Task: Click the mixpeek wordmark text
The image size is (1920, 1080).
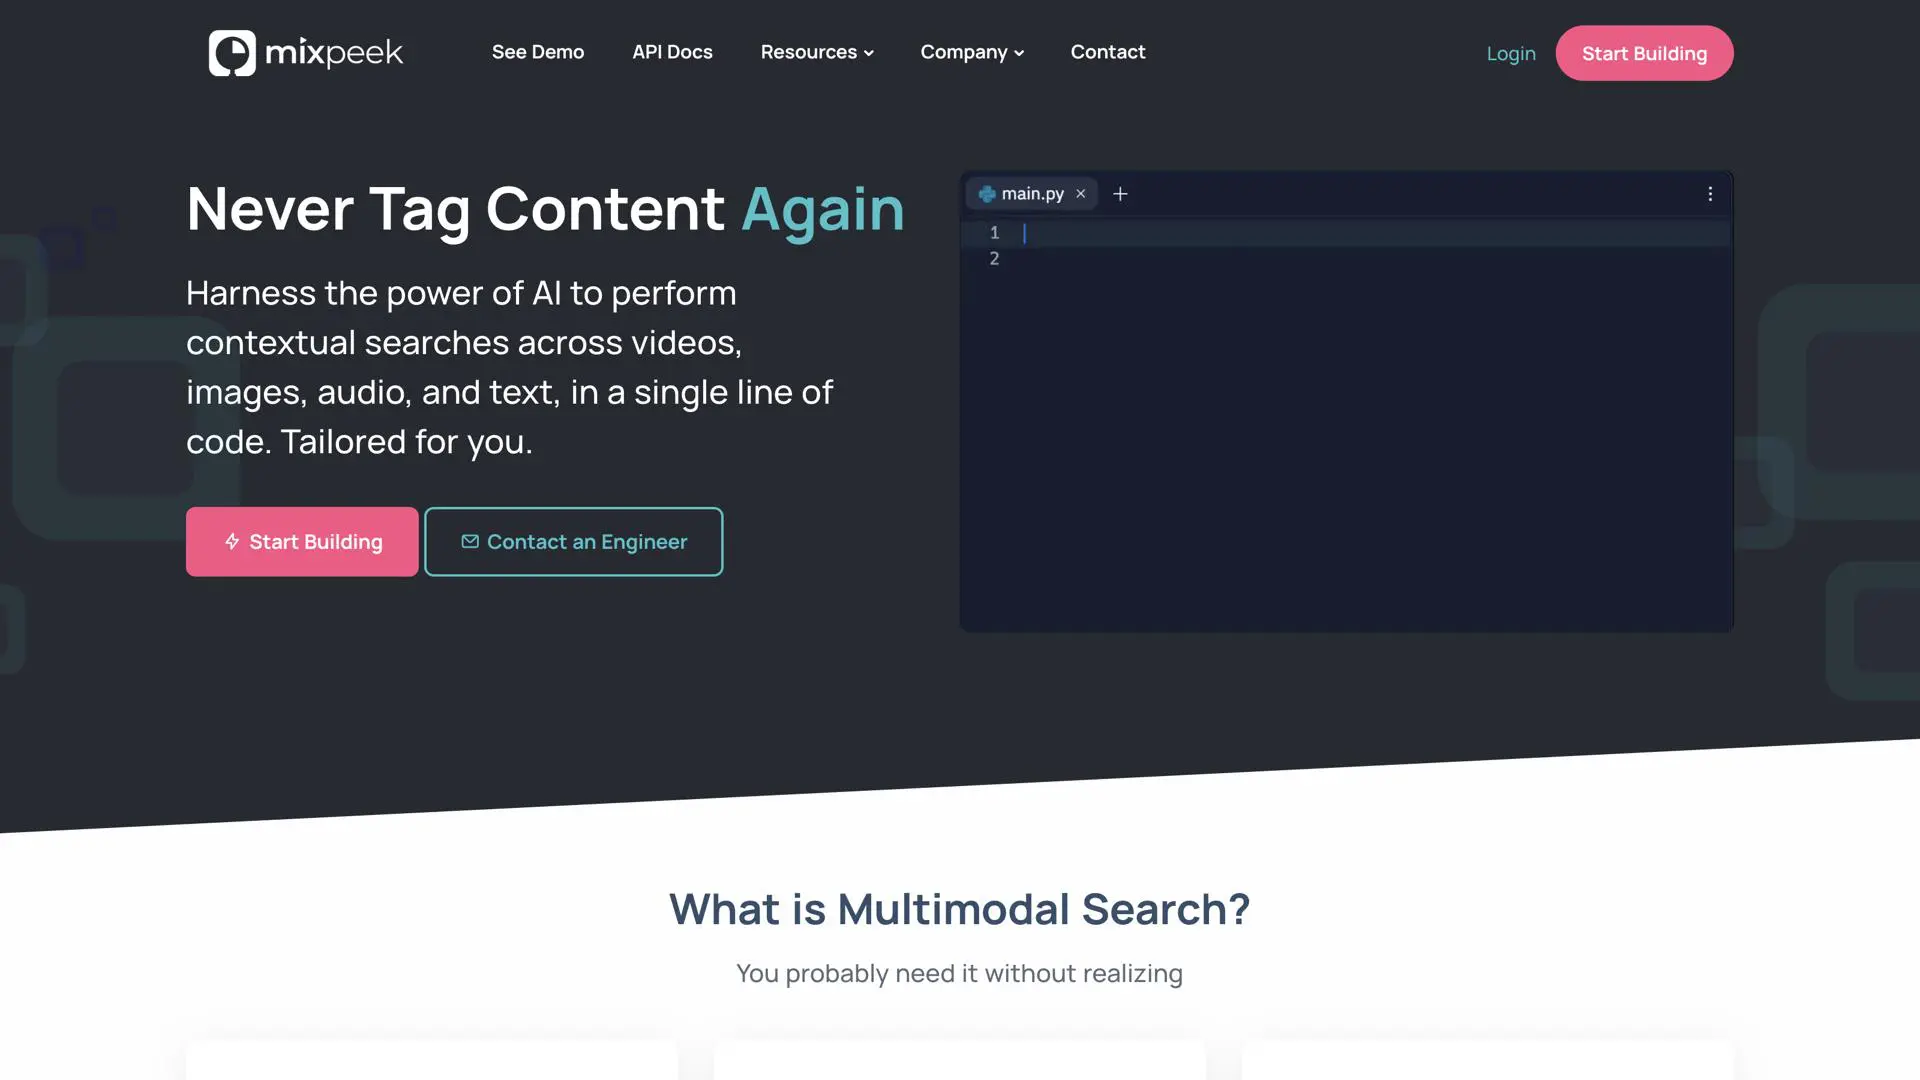Action: [x=334, y=53]
